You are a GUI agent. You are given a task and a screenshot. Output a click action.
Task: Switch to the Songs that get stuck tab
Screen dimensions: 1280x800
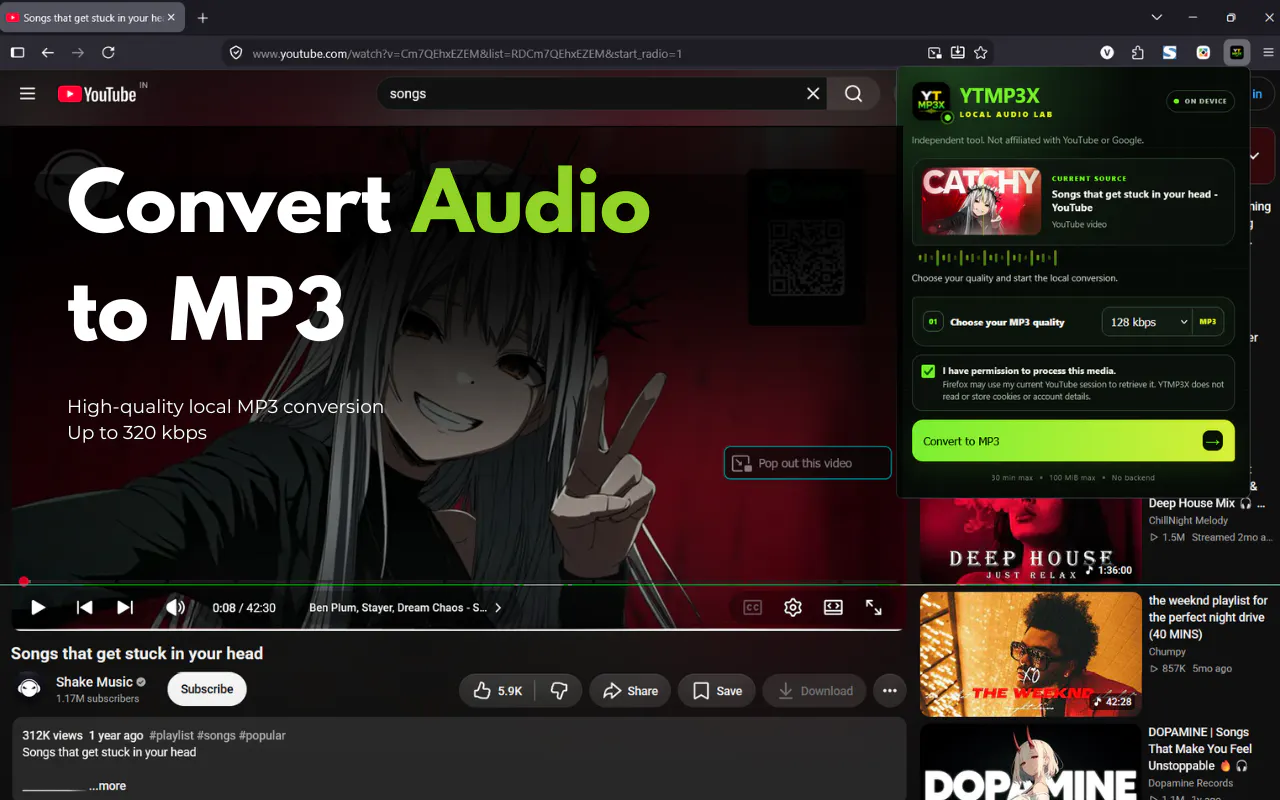pyautogui.click(x=92, y=18)
